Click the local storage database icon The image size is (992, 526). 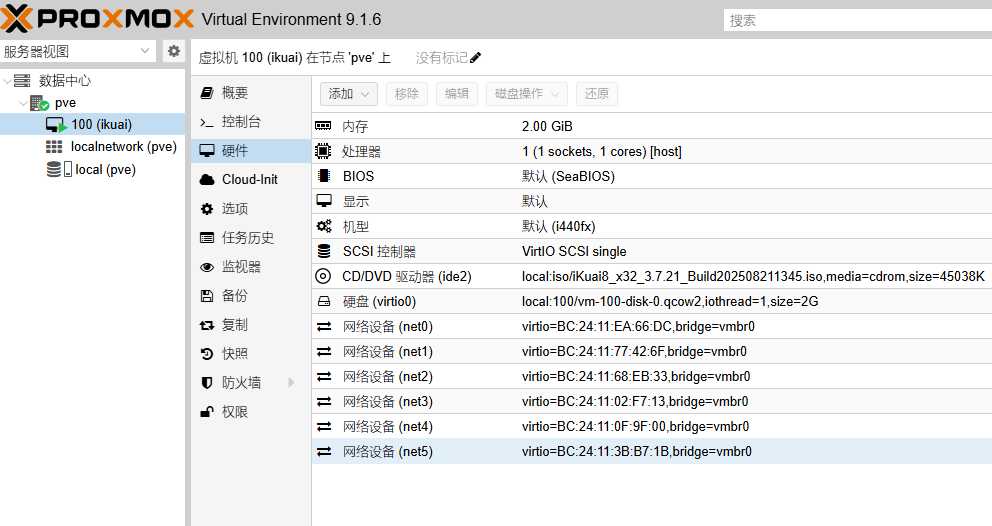(54, 169)
